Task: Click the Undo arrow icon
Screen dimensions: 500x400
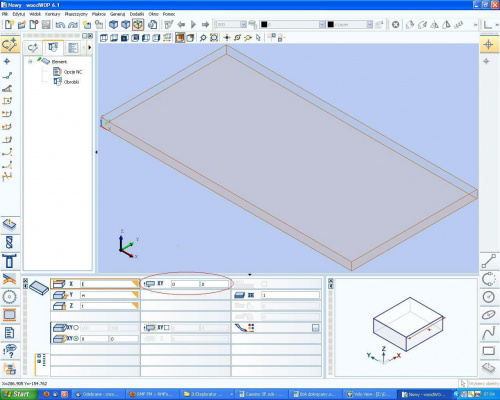Action: pyautogui.click(x=60, y=25)
